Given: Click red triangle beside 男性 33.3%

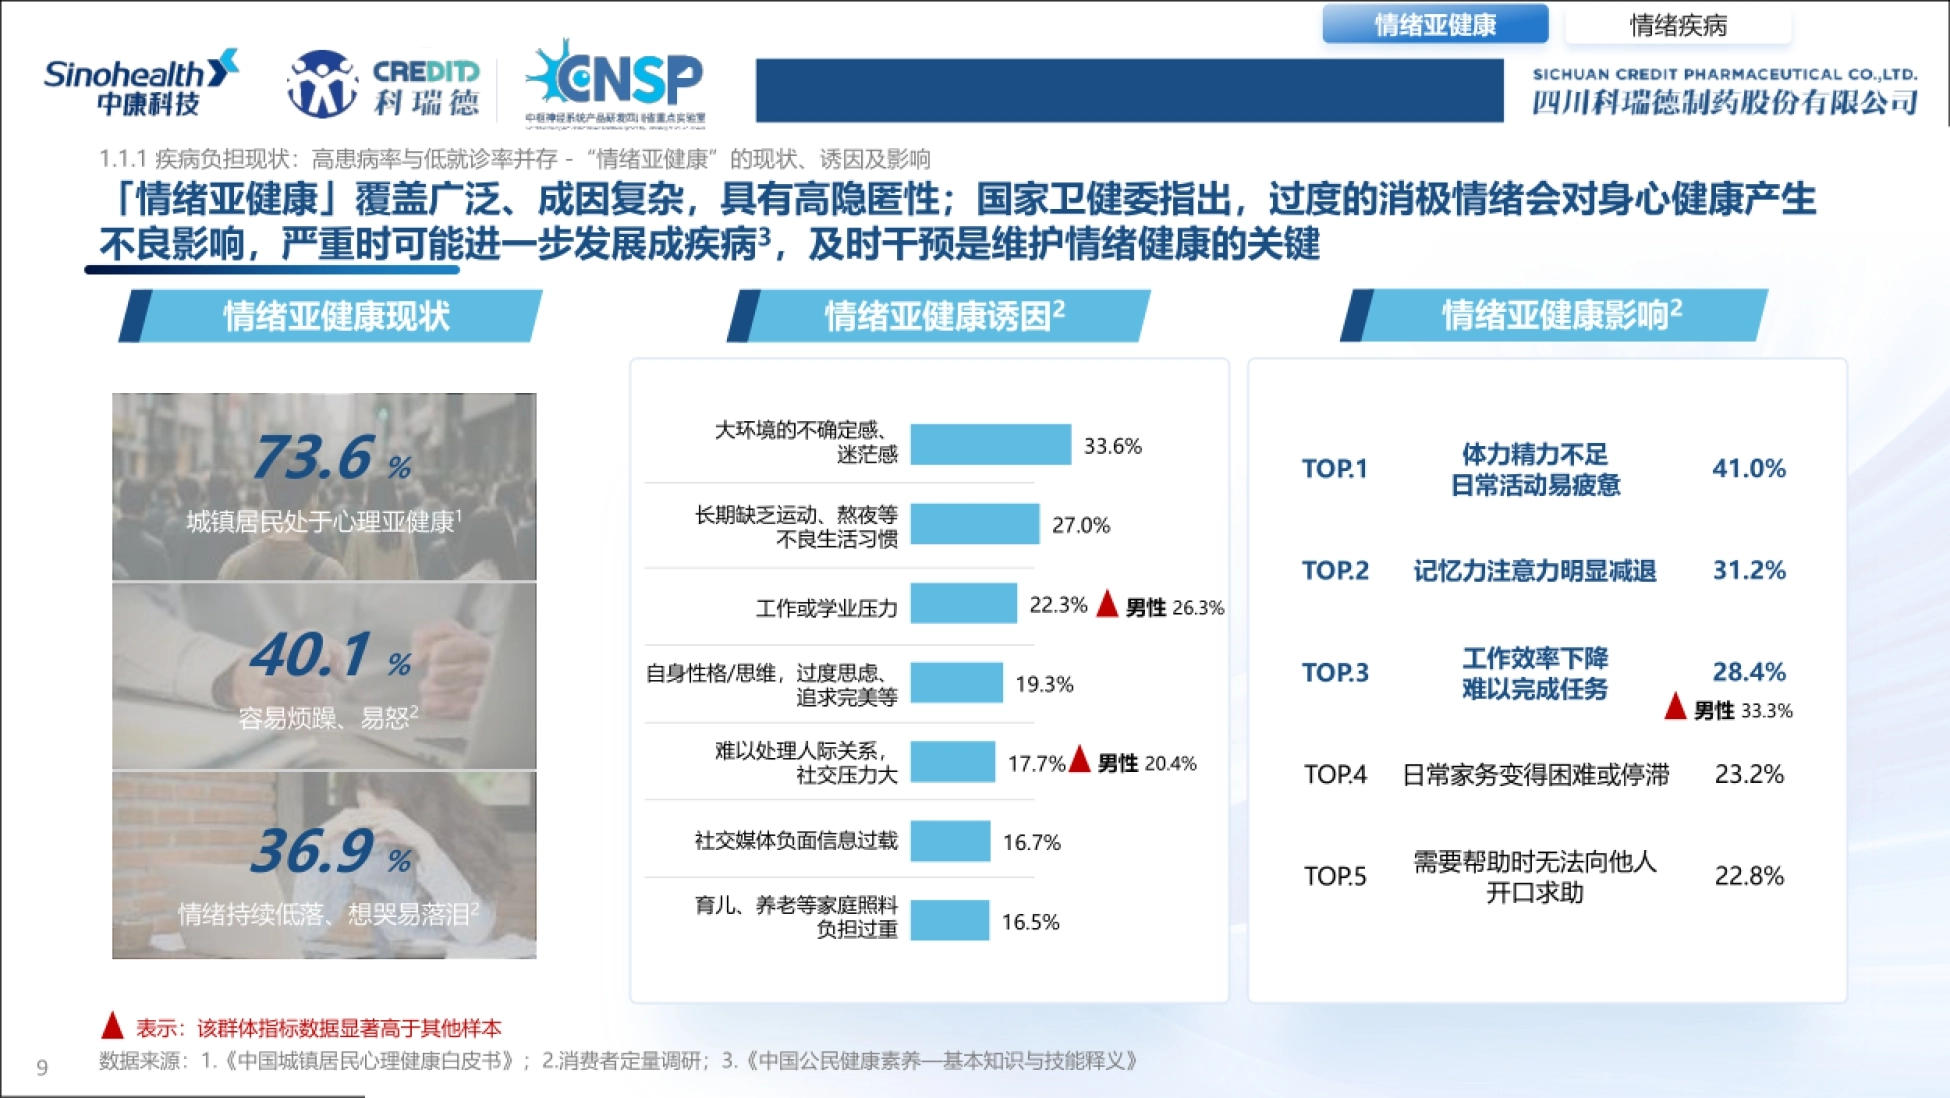Looking at the screenshot, I should point(1676,706).
